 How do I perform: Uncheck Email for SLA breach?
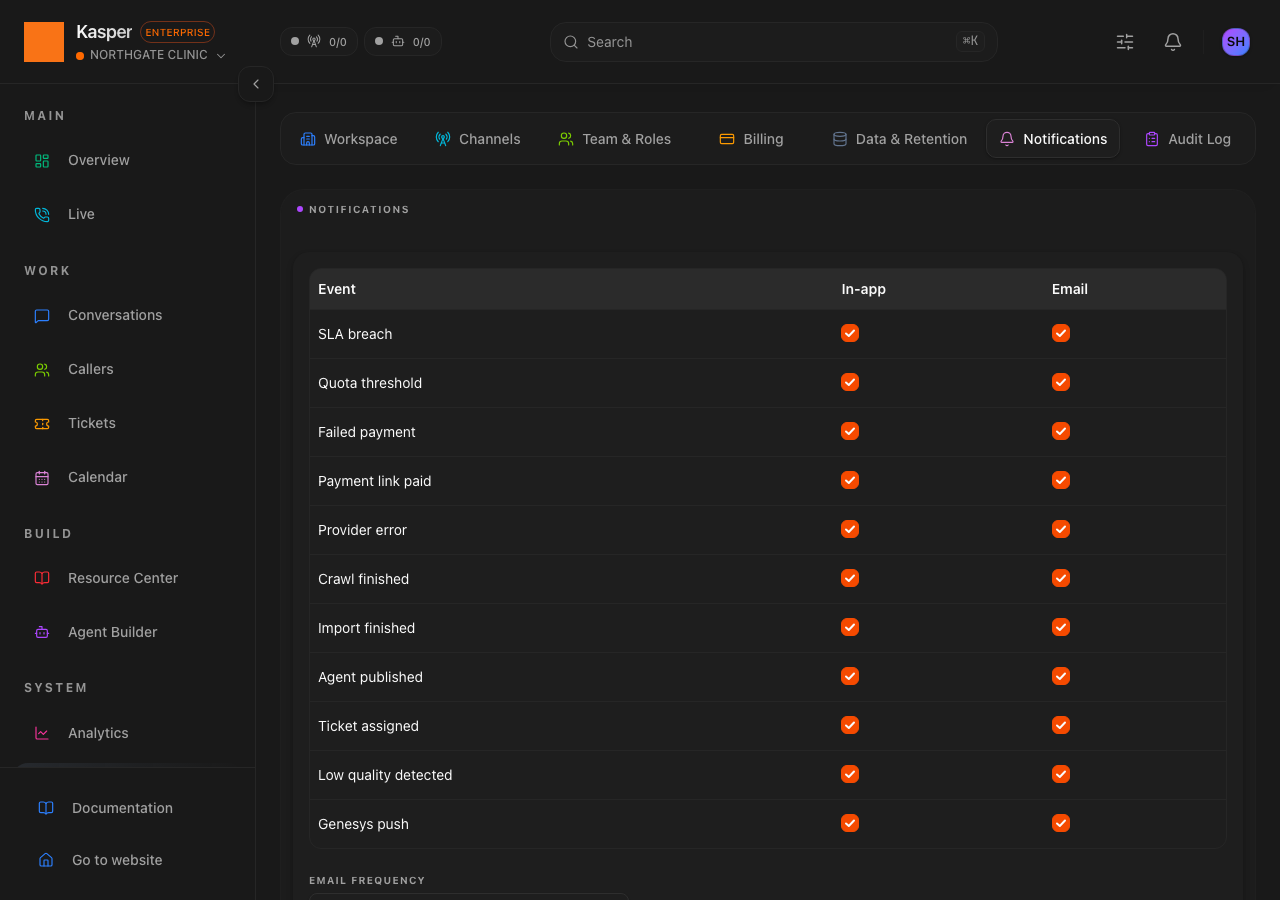(x=1061, y=333)
